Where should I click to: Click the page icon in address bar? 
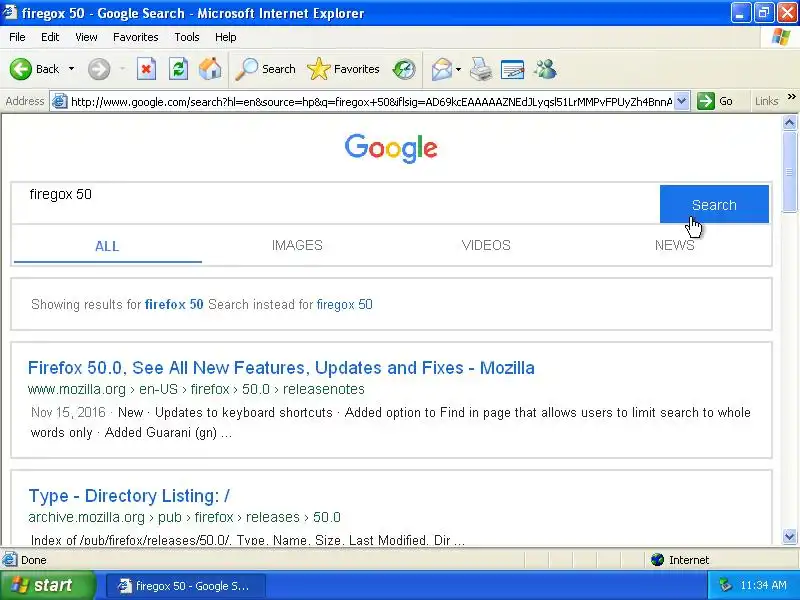[60, 101]
